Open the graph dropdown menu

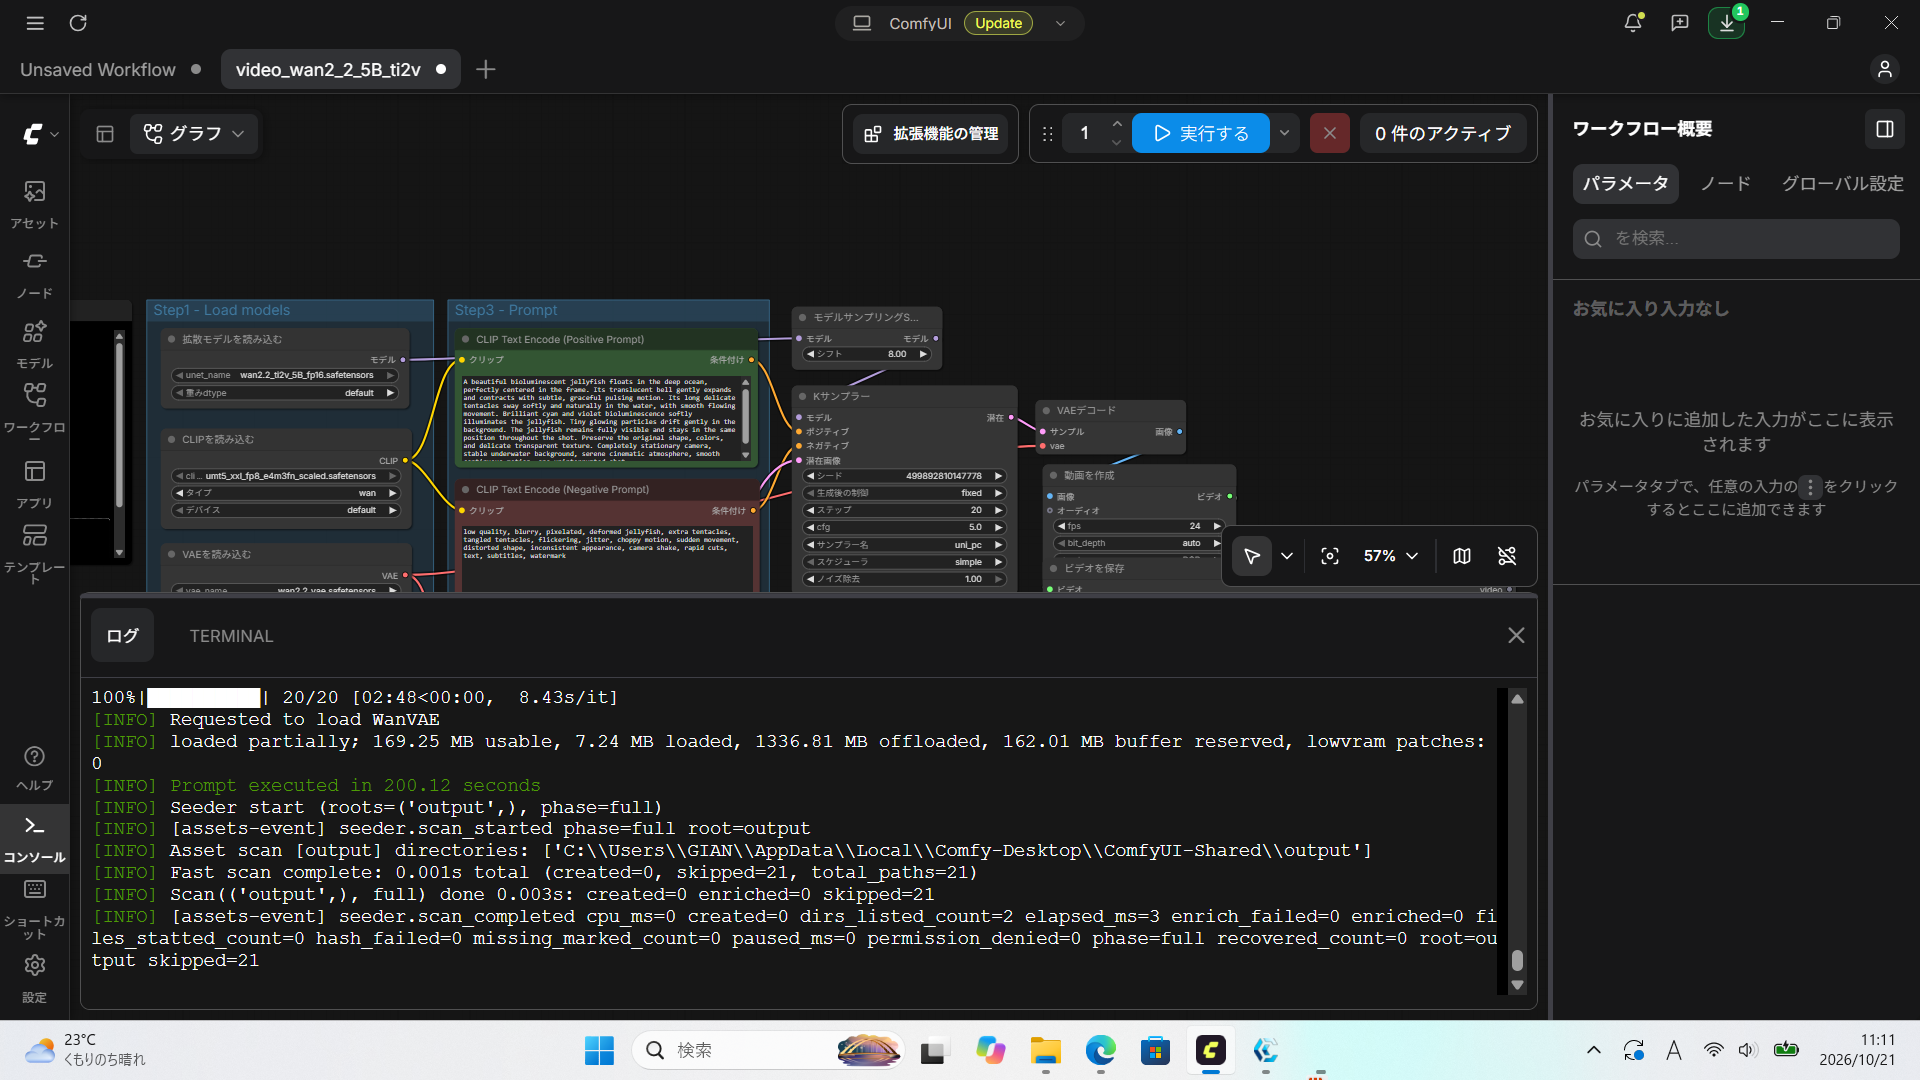click(194, 134)
